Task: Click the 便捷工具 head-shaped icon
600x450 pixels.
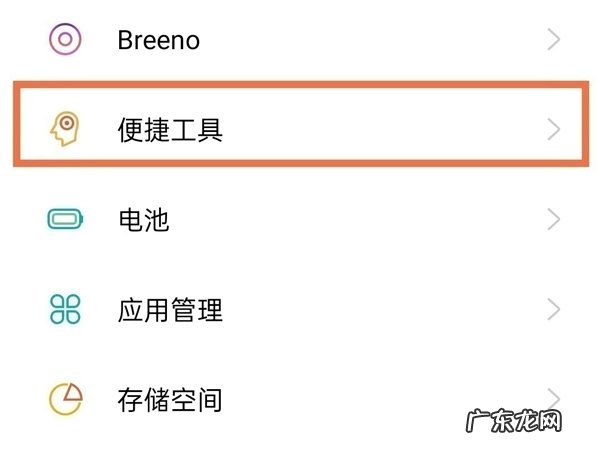Action: (65, 129)
